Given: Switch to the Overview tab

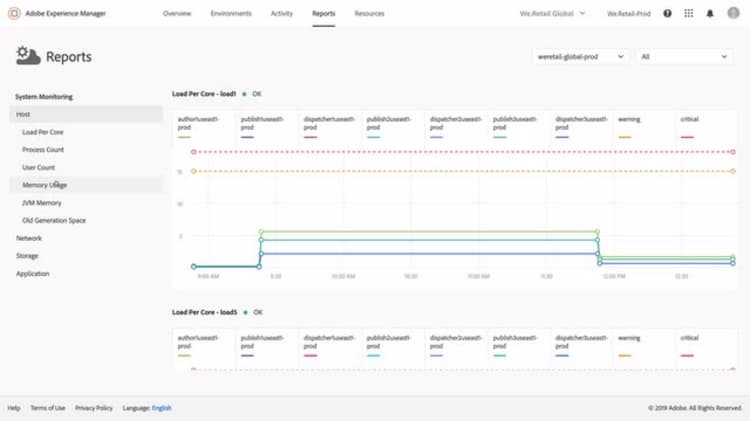Looking at the screenshot, I should pyautogui.click(x=176, y=13).
